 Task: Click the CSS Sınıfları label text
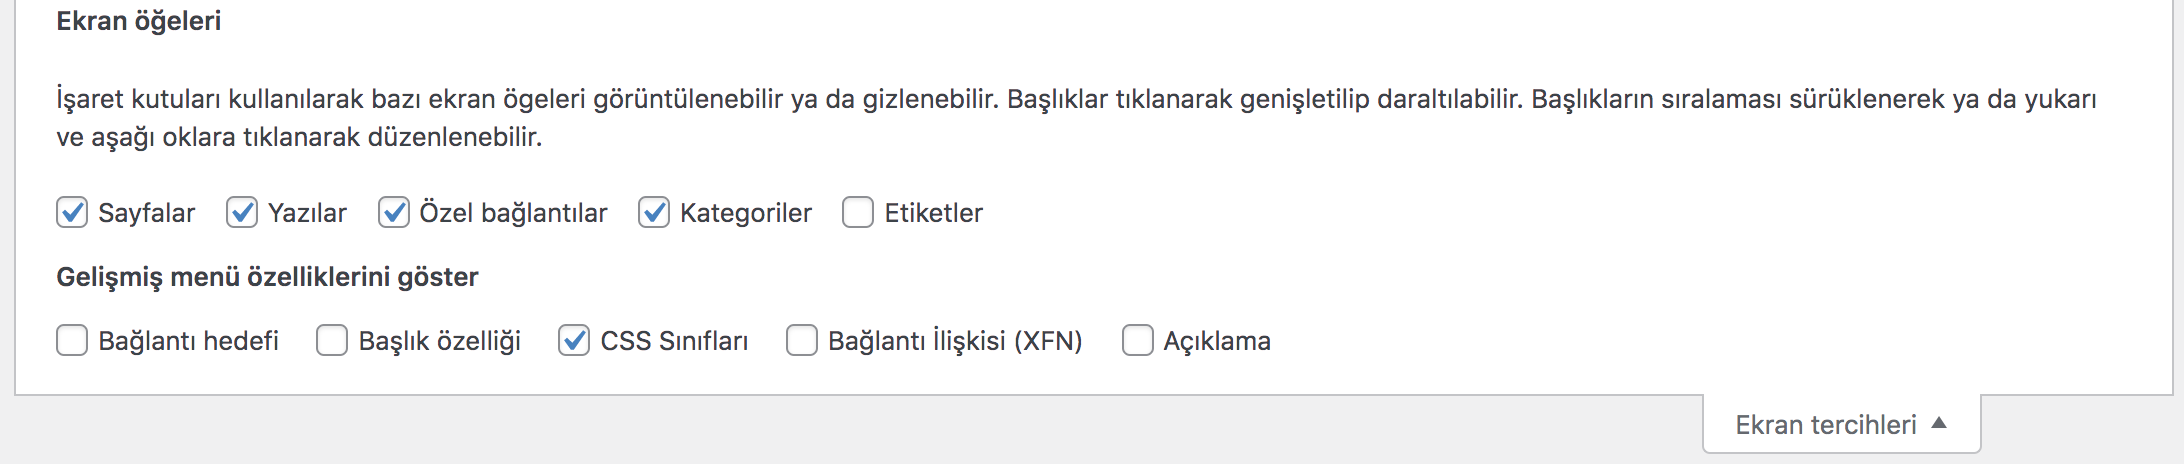(674, 341)
